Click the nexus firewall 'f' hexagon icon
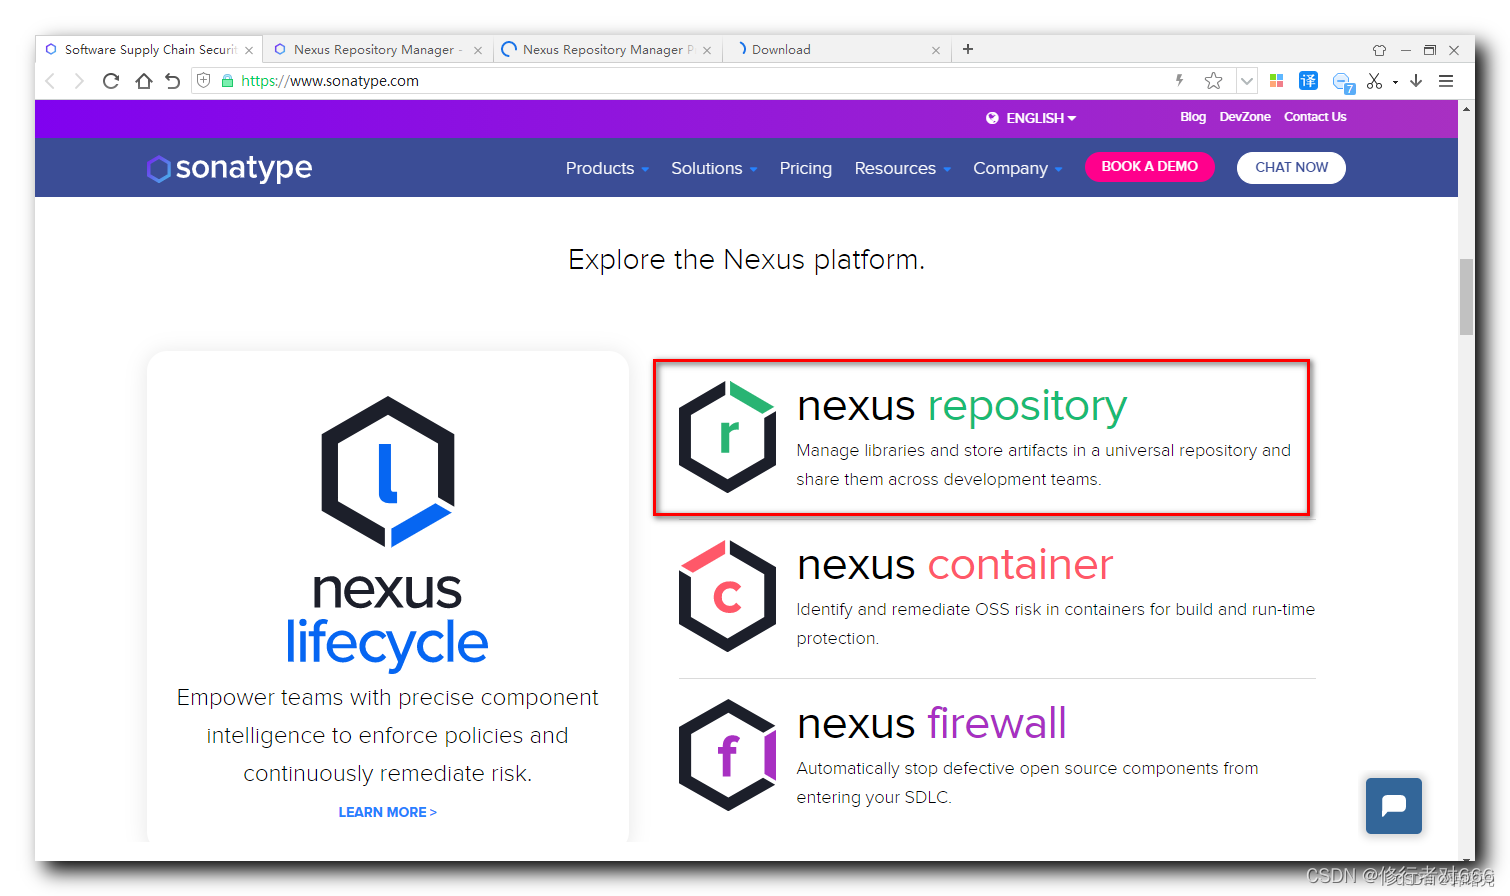The image size is (1510, 896). pos(727,754)
